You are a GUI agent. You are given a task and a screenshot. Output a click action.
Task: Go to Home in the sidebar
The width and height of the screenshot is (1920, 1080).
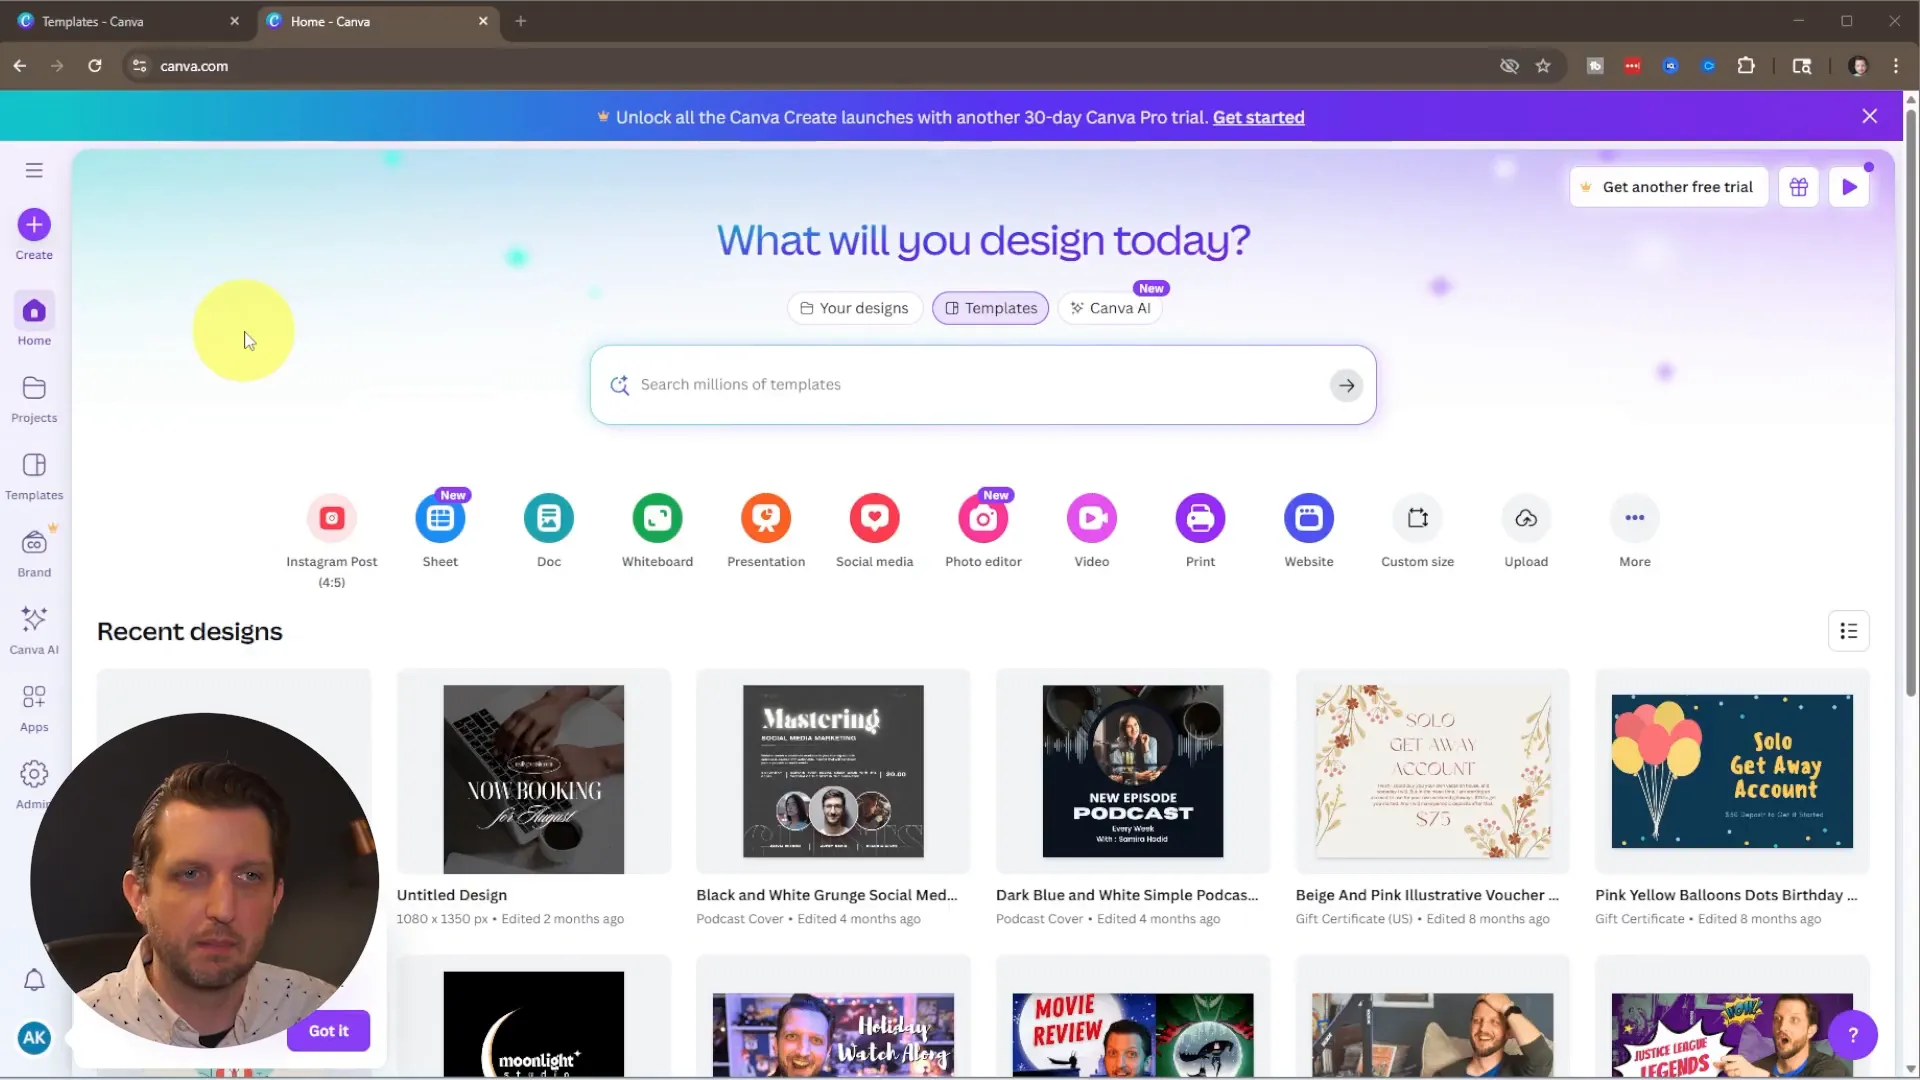point(34,321)
